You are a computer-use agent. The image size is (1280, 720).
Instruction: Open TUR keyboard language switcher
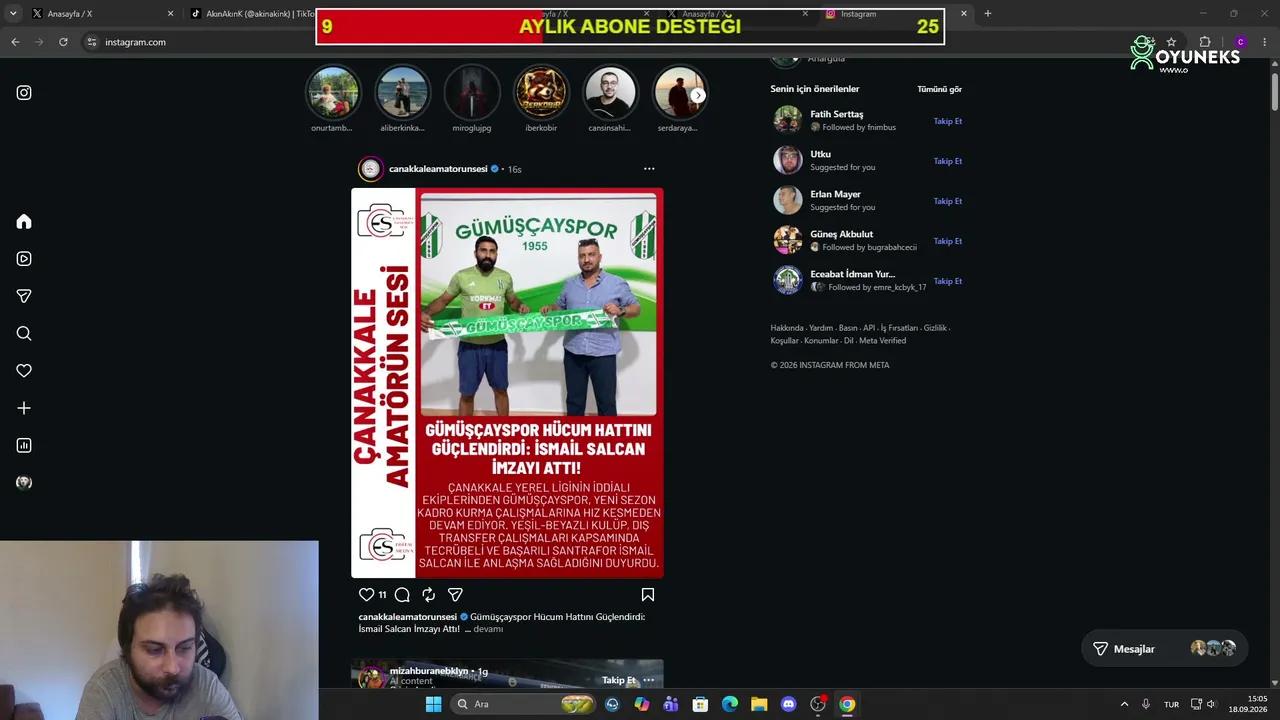(x=1171, y=704)
